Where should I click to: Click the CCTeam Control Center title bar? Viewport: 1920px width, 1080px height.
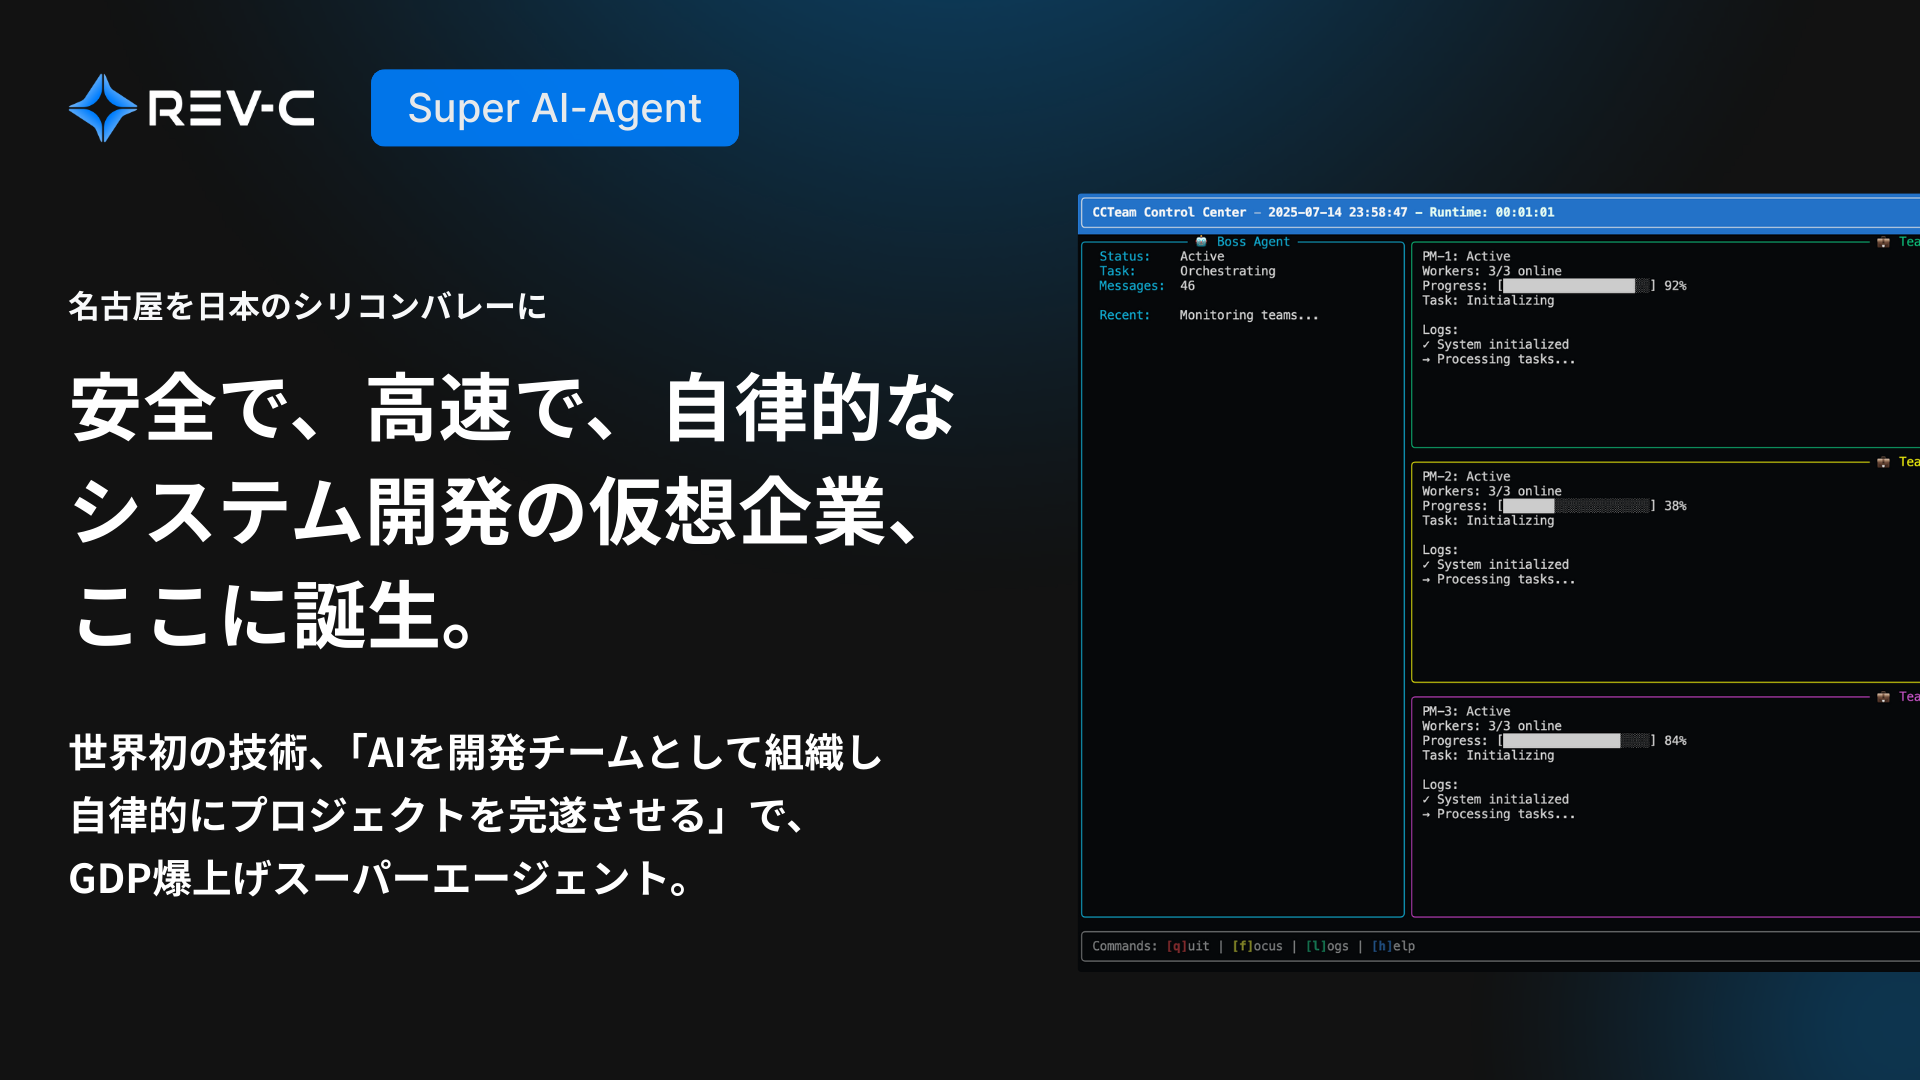tap(1500, 212)
